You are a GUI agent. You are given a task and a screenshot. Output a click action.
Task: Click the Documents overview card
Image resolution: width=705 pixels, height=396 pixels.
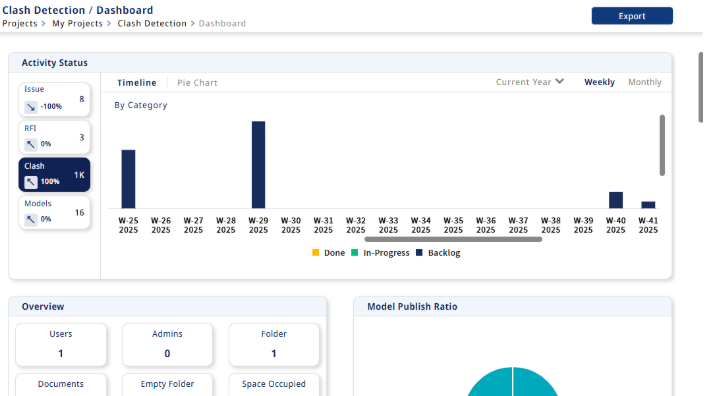[x=61, y=385]
